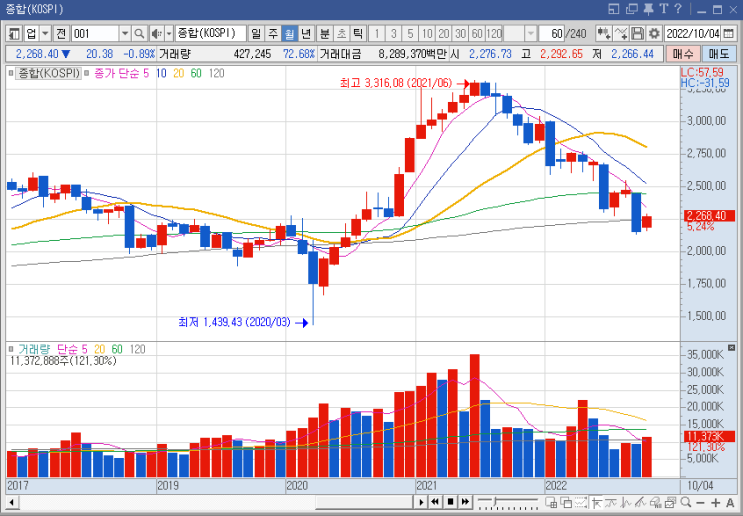Image resolution: width=743 pixels, height=516 pixels.
Task: Click the plus zoom-in icon at bottom
Action: 716,502
